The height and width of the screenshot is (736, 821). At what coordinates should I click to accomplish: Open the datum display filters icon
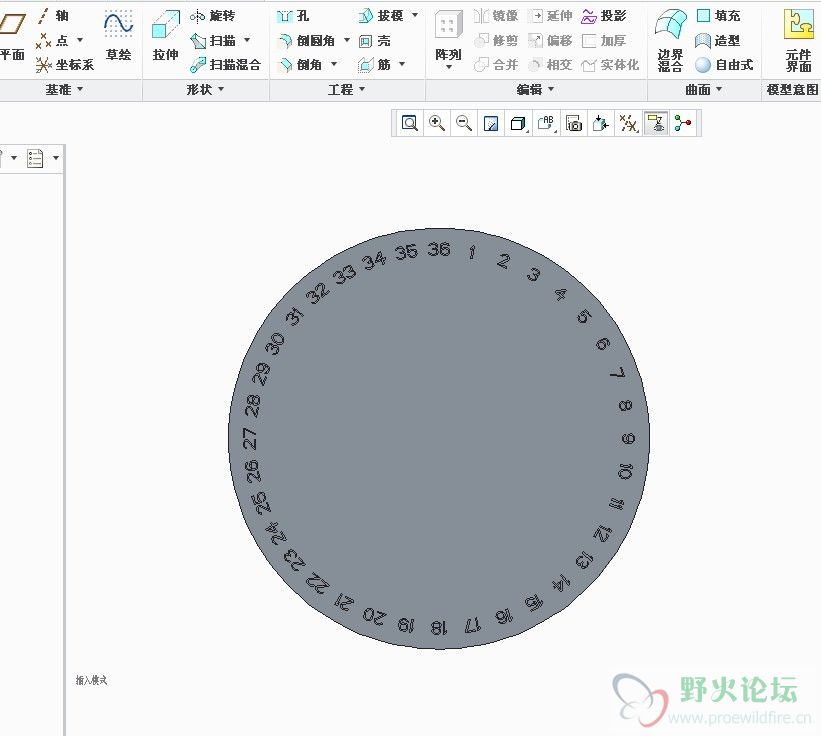pos(628,124)
